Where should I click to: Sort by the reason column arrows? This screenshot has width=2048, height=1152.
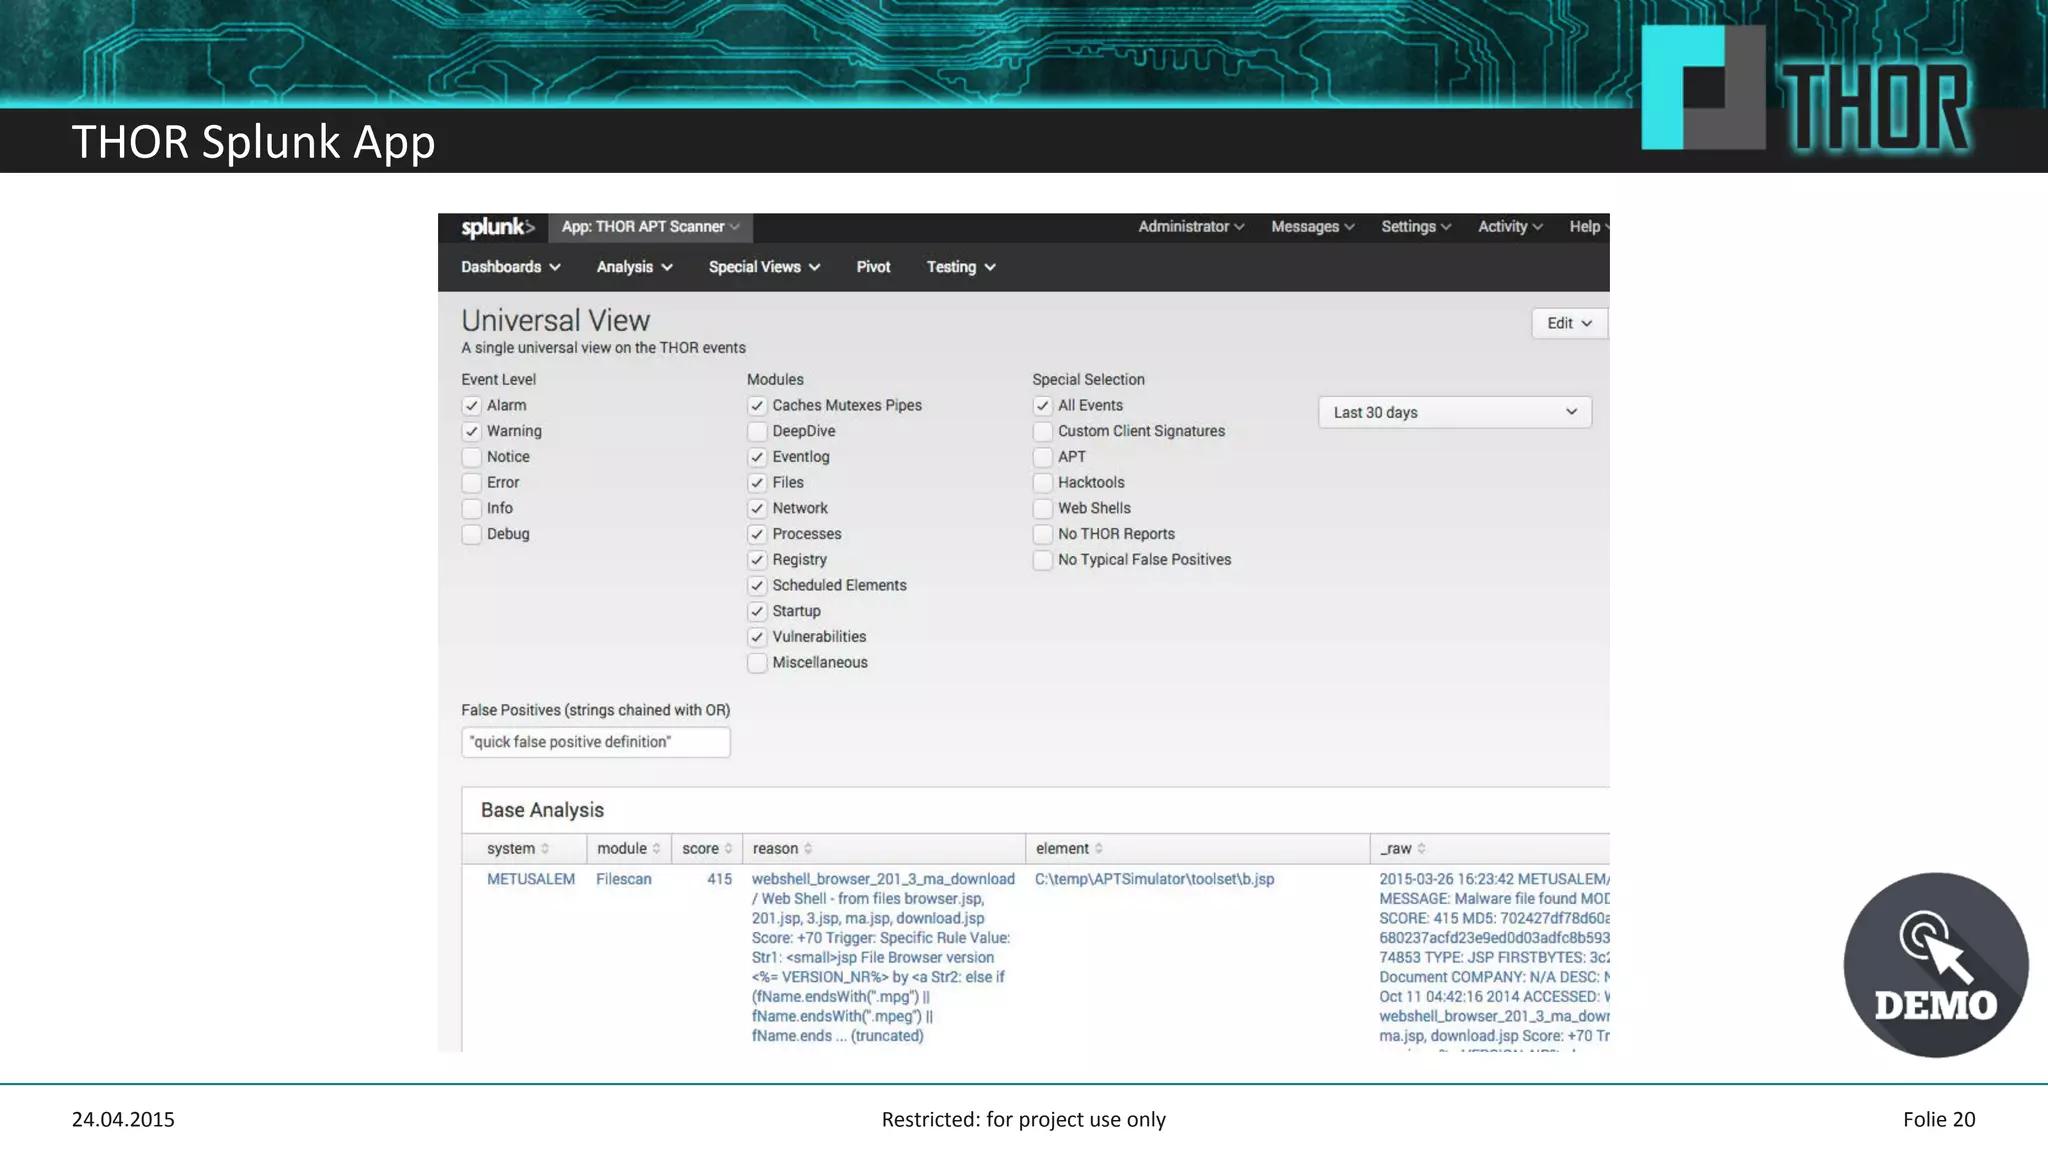point(808,849)
